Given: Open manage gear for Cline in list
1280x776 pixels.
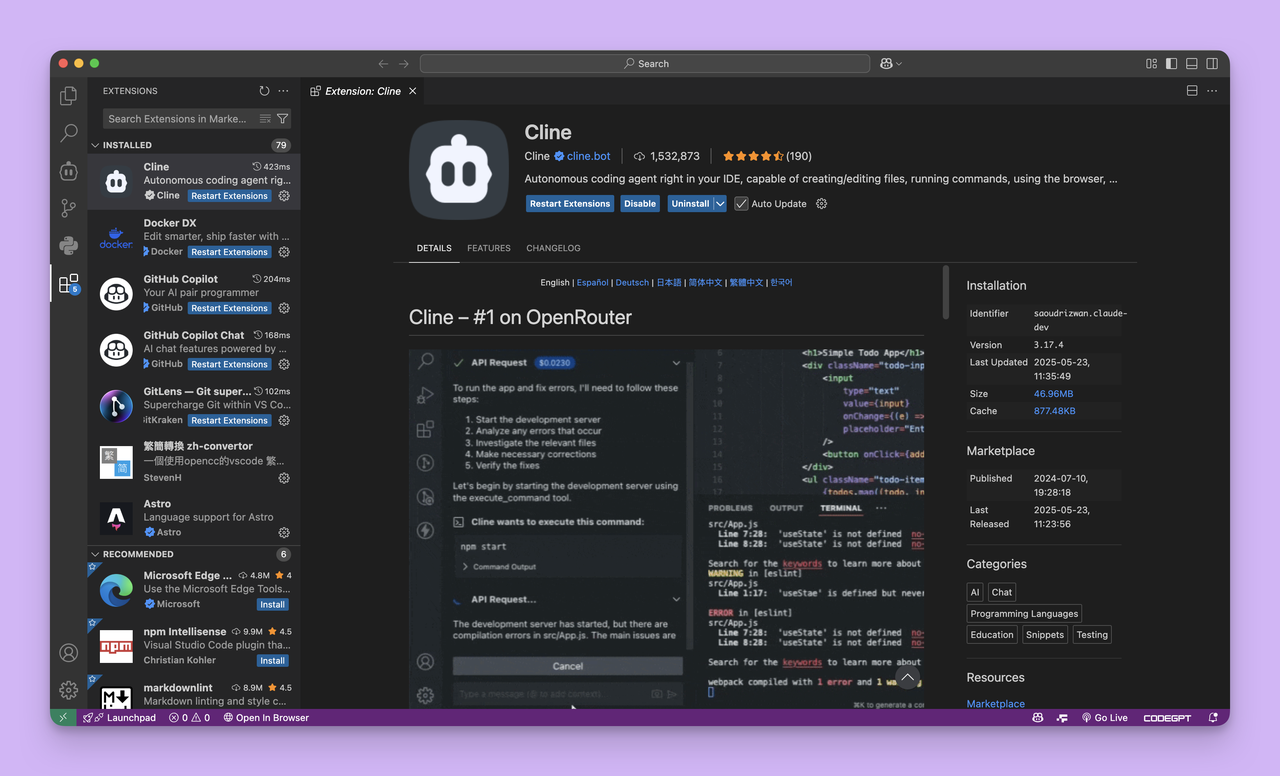Looking at the screenshot, I should (284, 196).
